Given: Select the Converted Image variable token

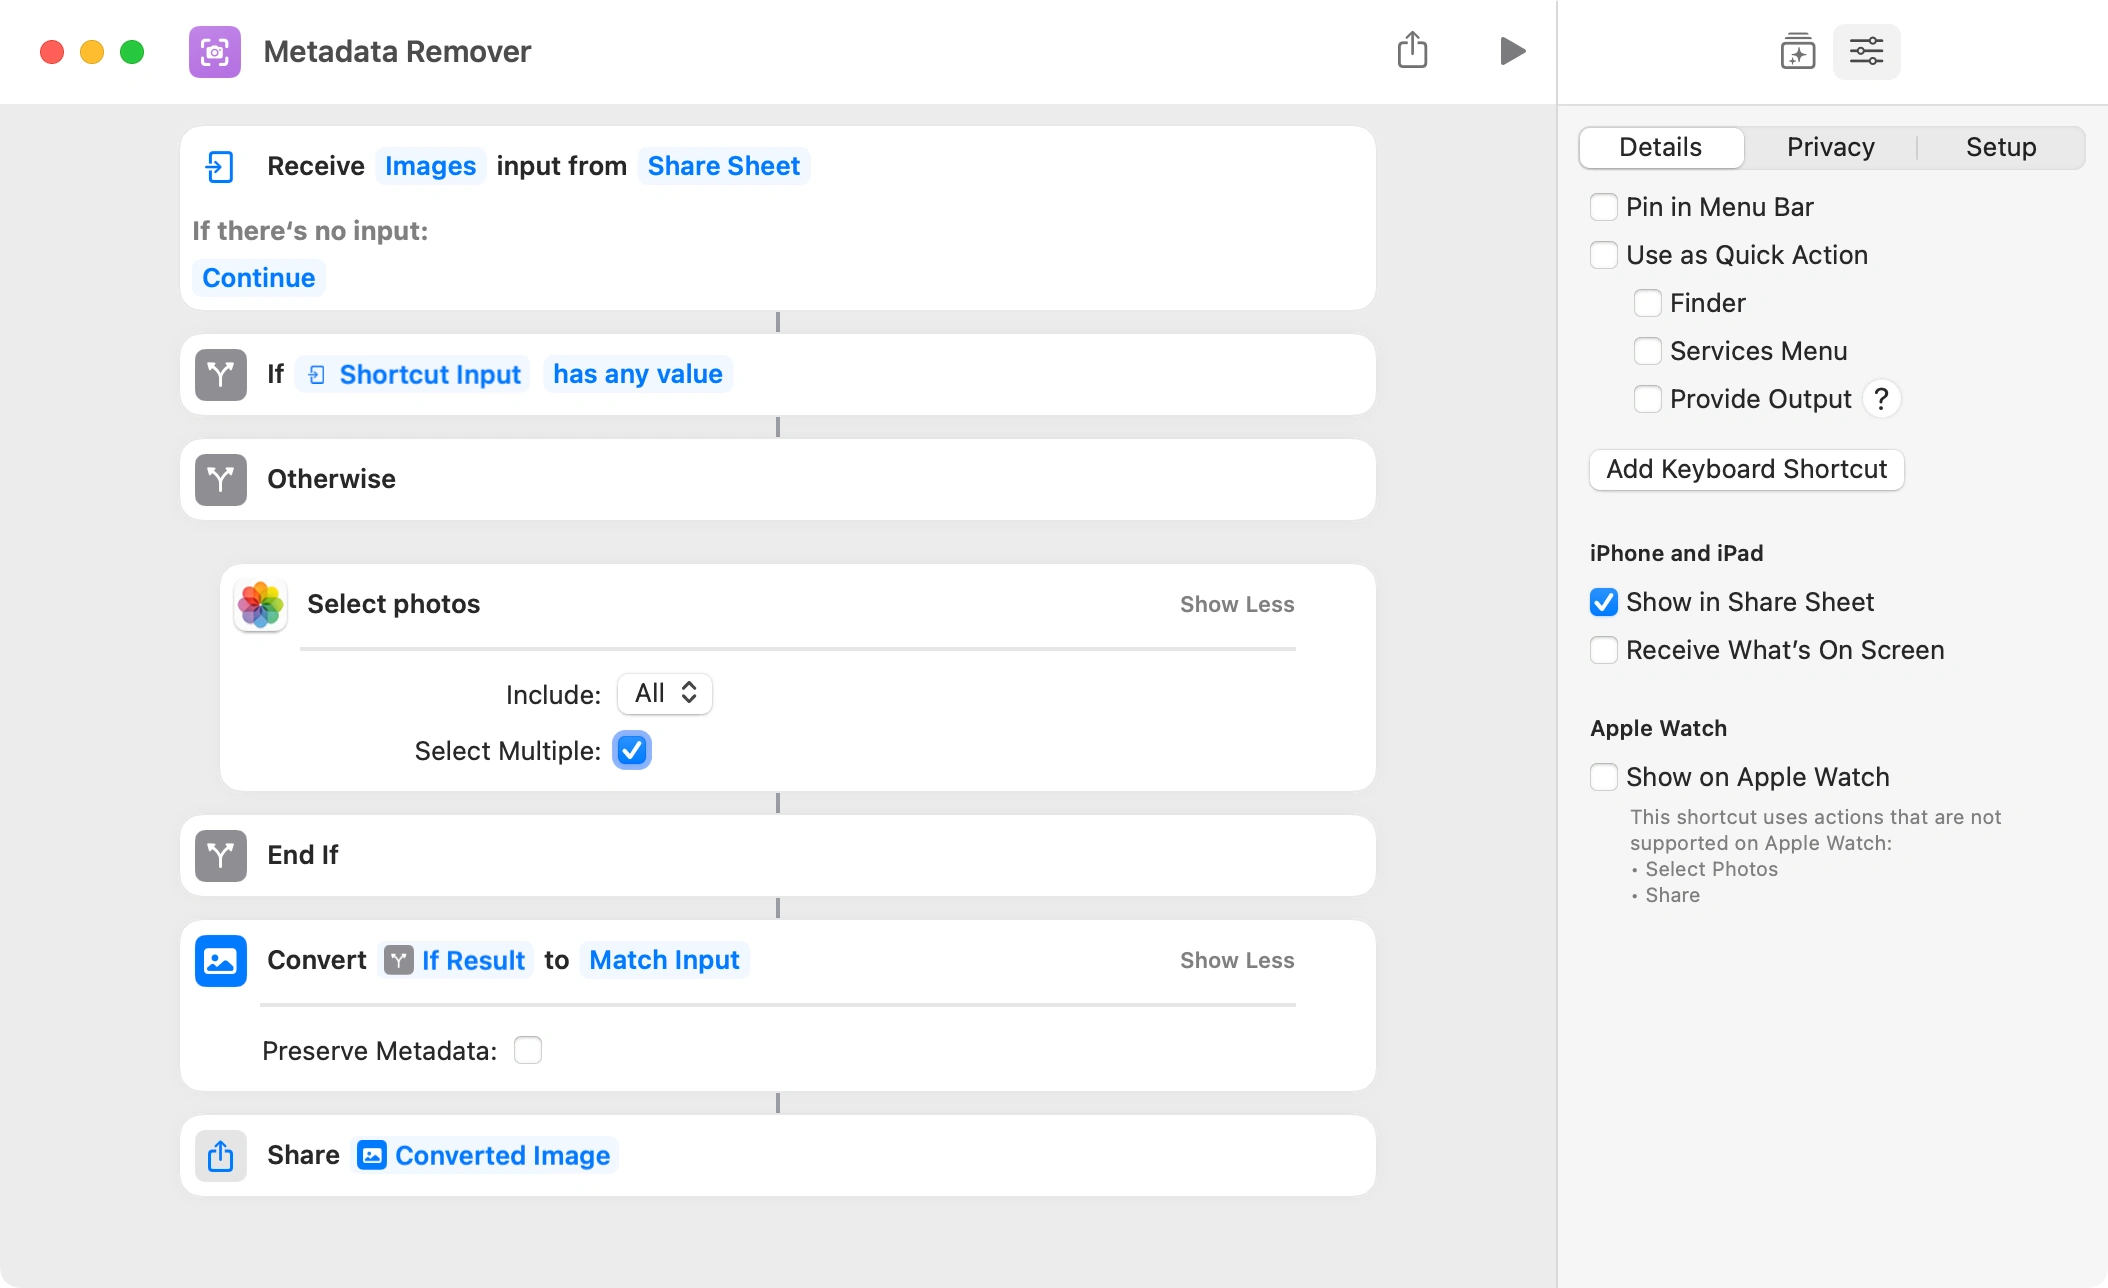Looking at the screenshot, I should tap(502, 1155).
